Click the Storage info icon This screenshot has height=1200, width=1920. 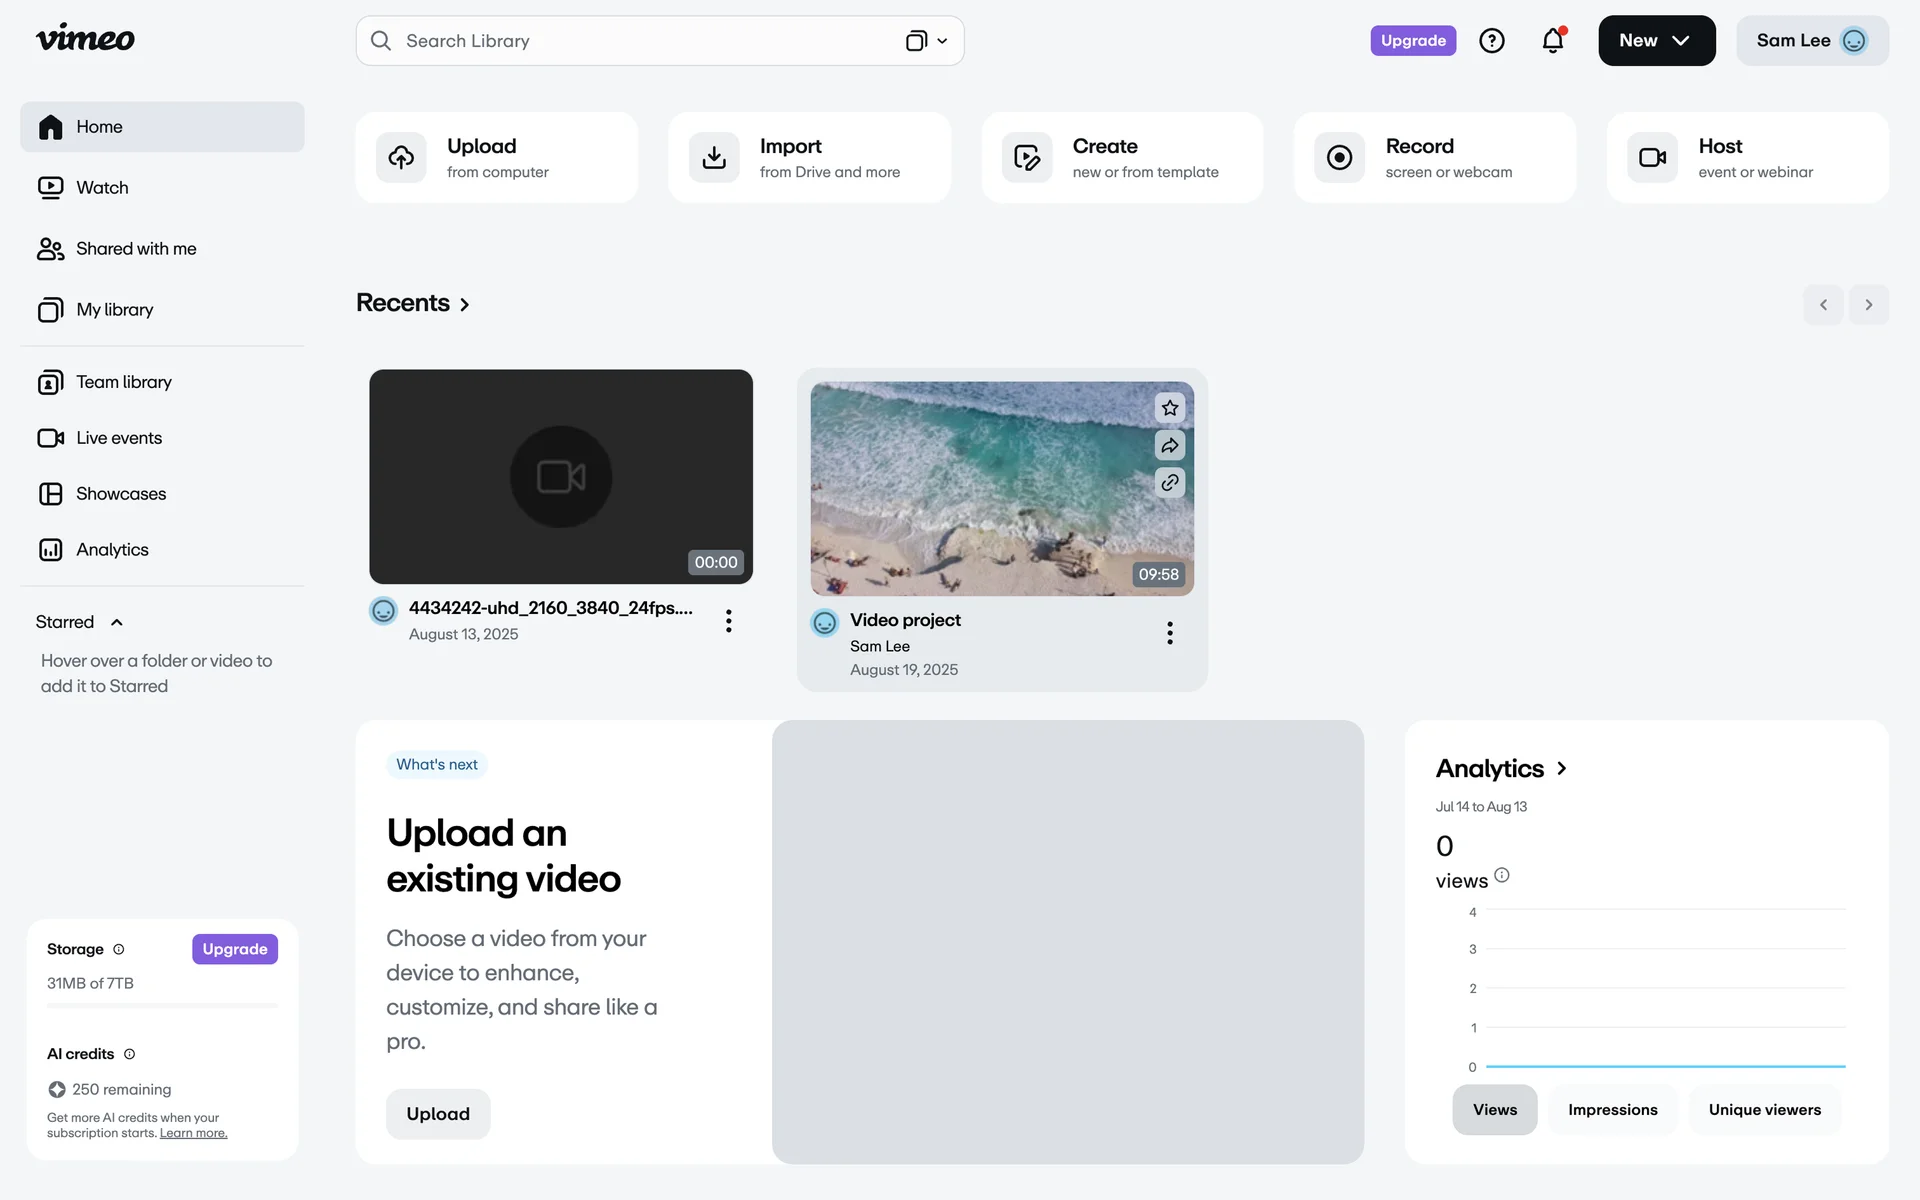click(119, 949)
